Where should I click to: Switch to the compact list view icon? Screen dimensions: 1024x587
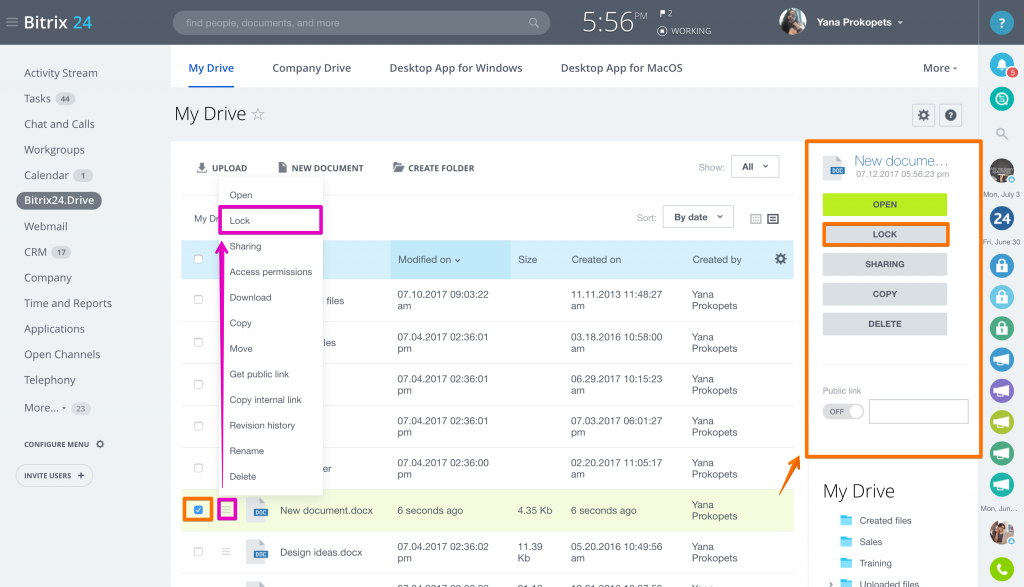click(756, 219)
